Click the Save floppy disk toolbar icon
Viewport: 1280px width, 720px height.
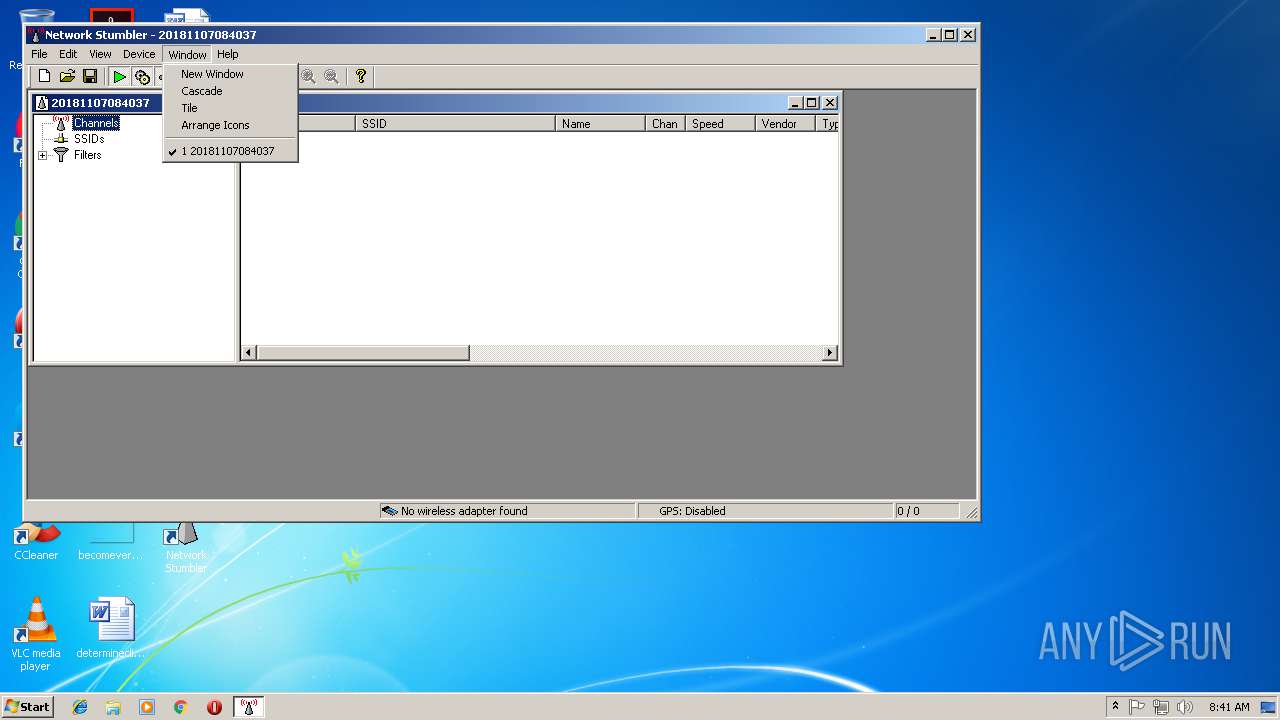click(90, 77)
